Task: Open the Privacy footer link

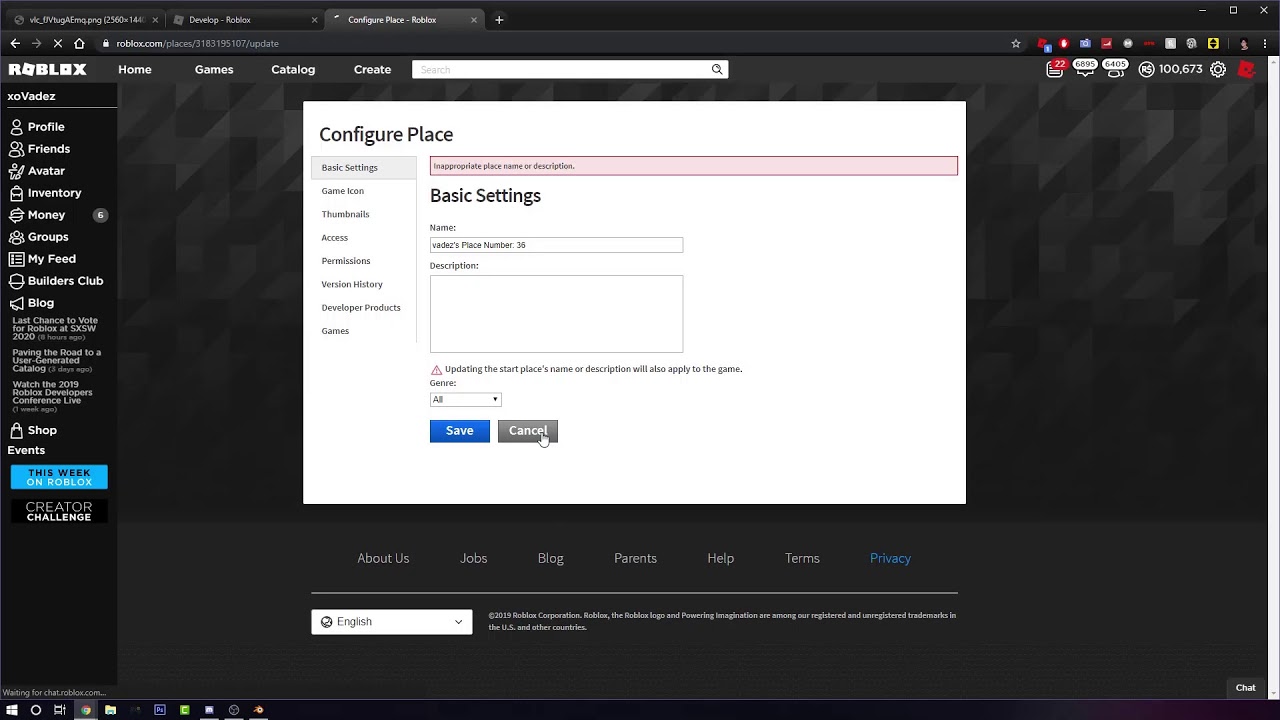Action: click(890, 558)
